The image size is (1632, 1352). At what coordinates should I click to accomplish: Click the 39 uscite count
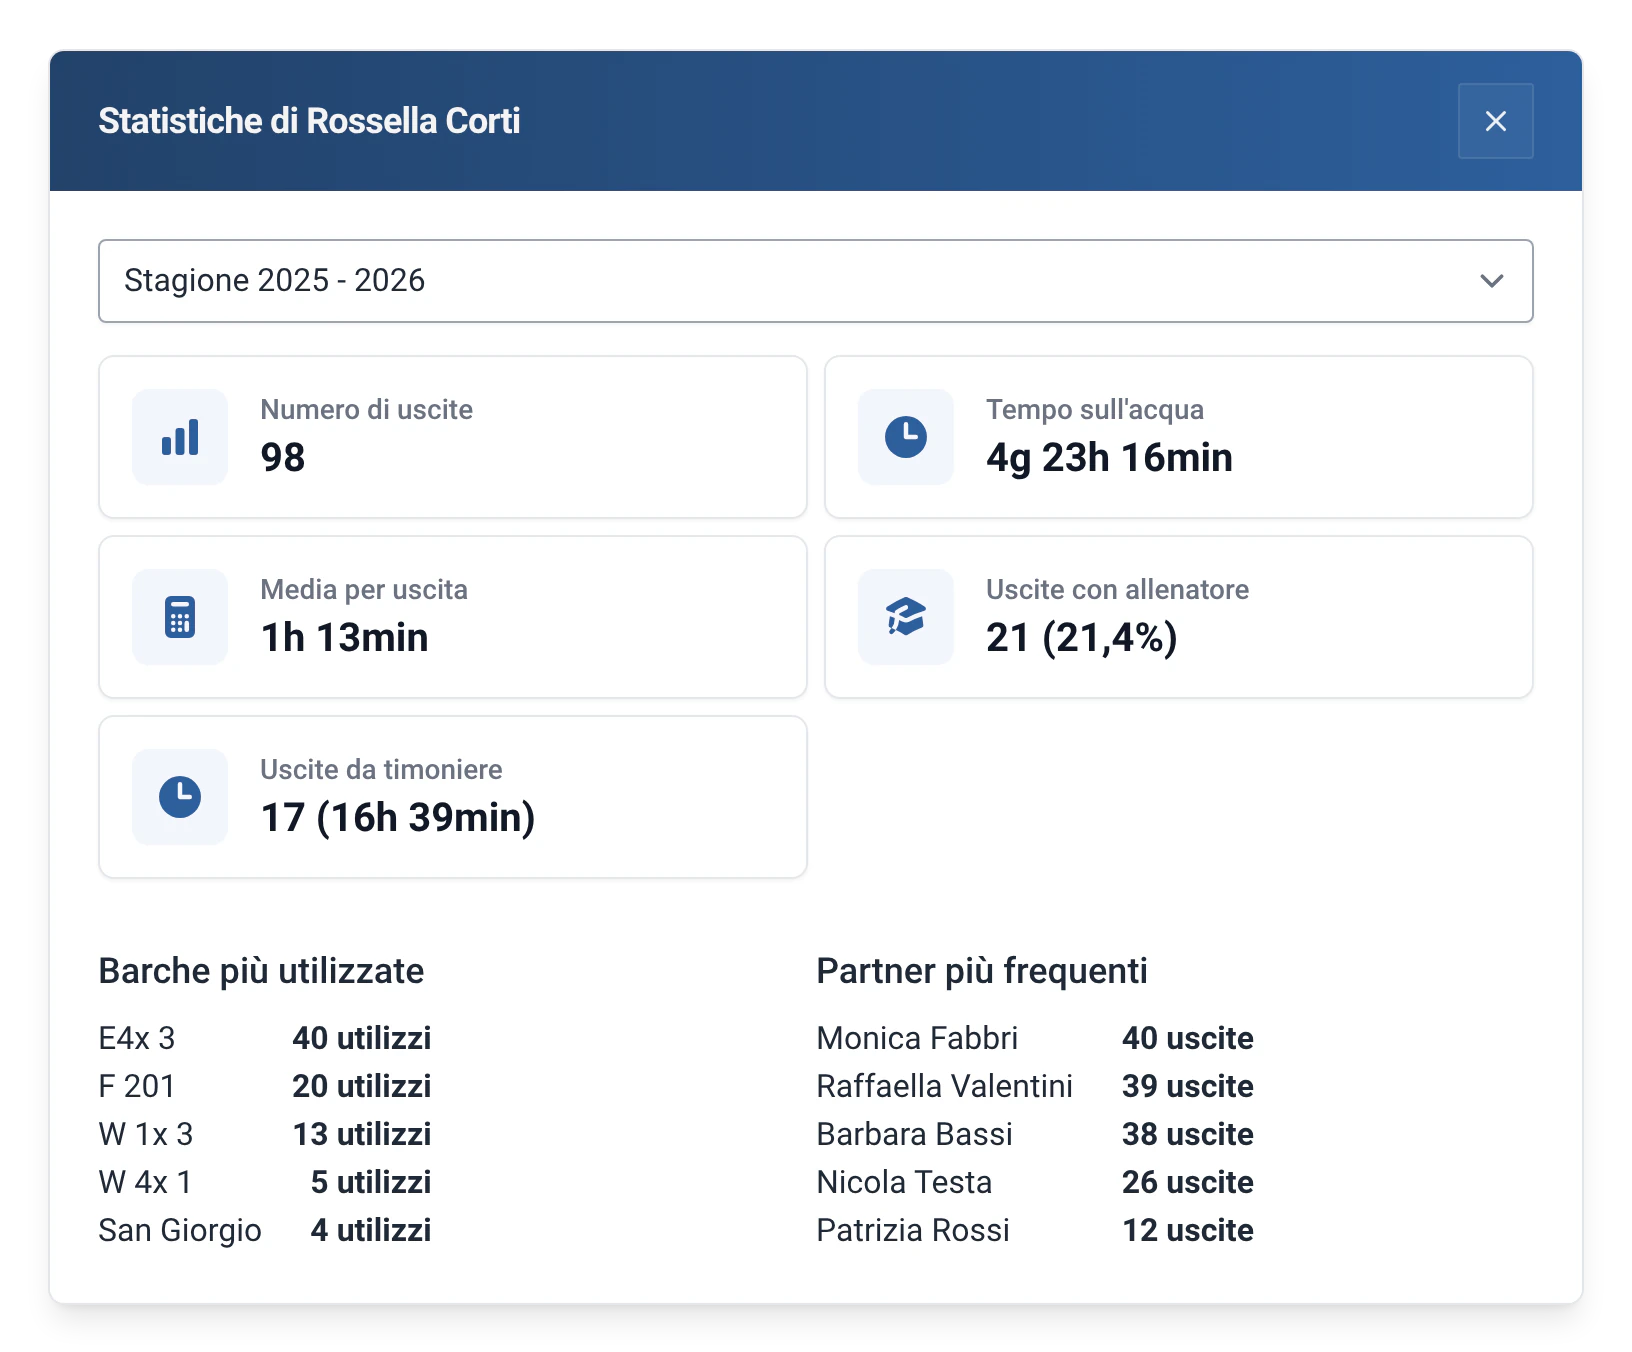[x=1188, y=1086]
